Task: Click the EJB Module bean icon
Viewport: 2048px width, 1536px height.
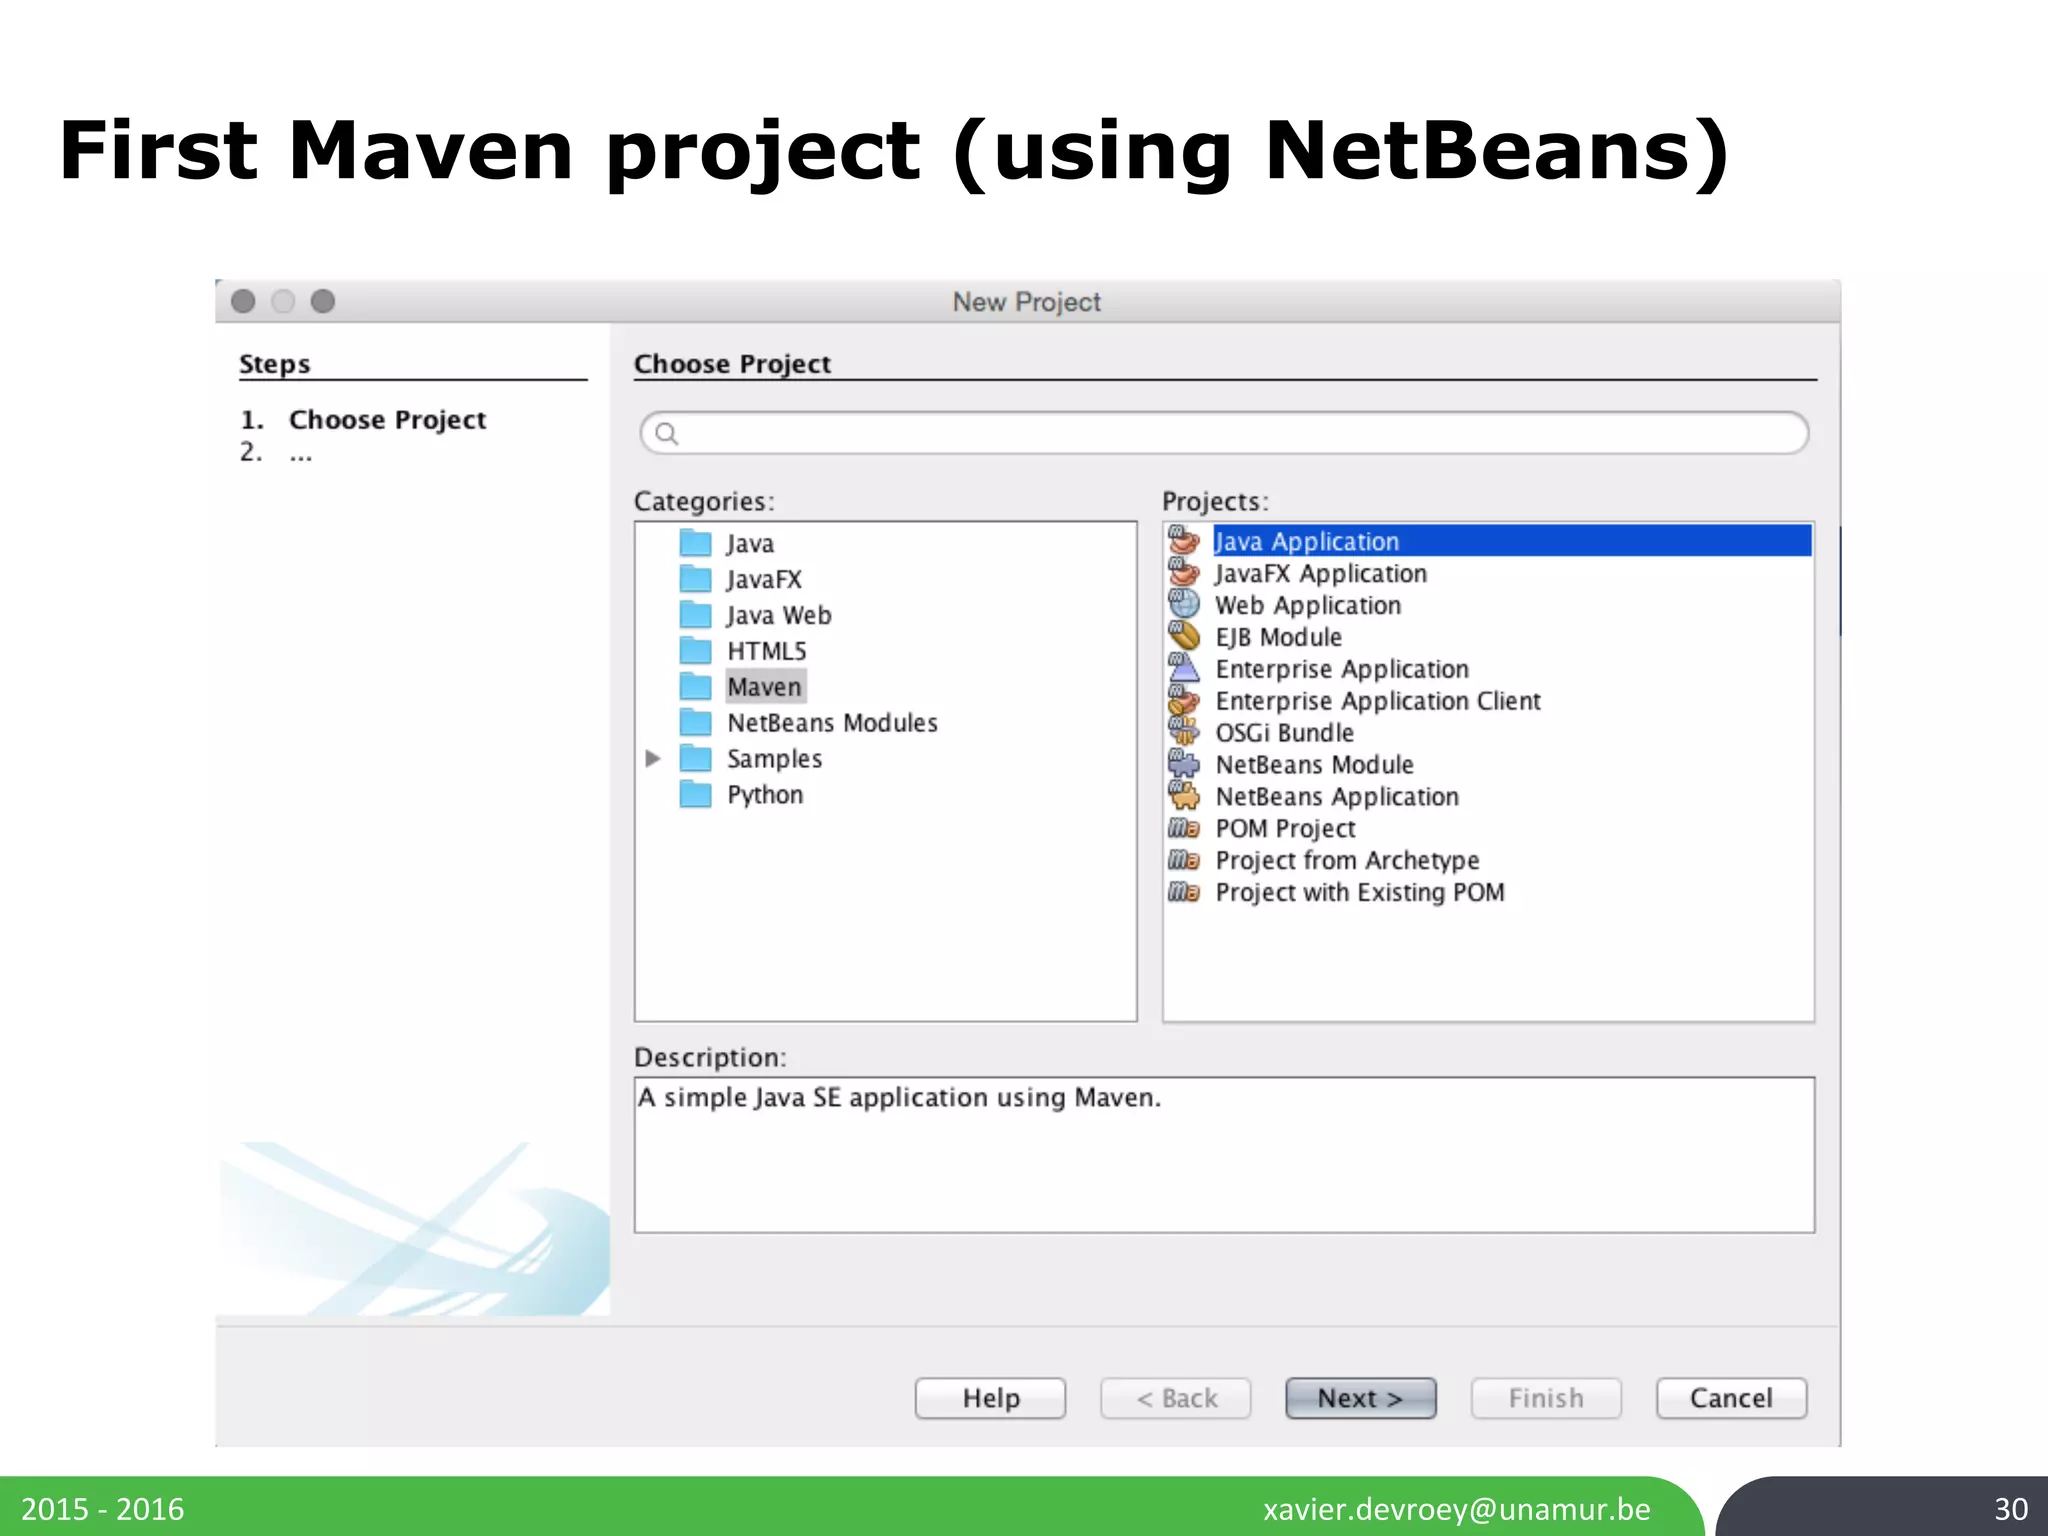Action: (1184, 637)
